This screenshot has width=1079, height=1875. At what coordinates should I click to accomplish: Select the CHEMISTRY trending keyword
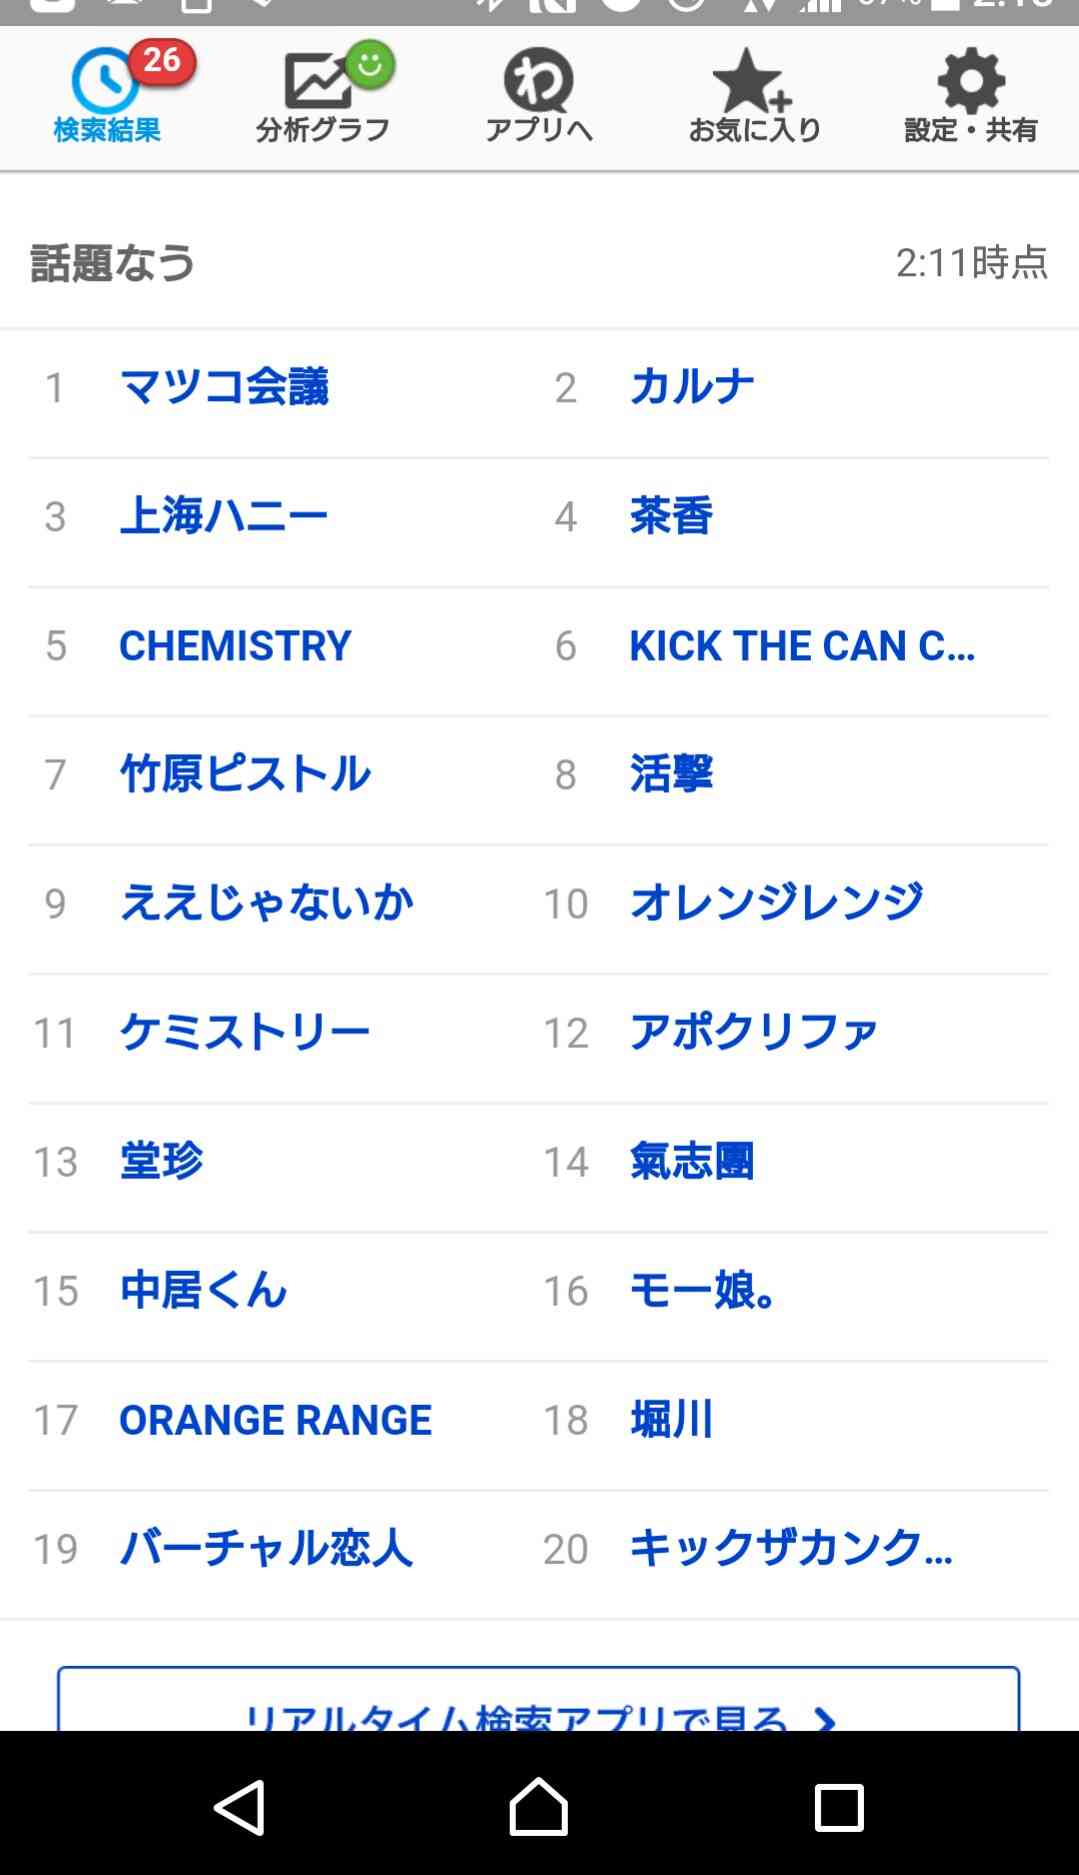tap(235, 645)
